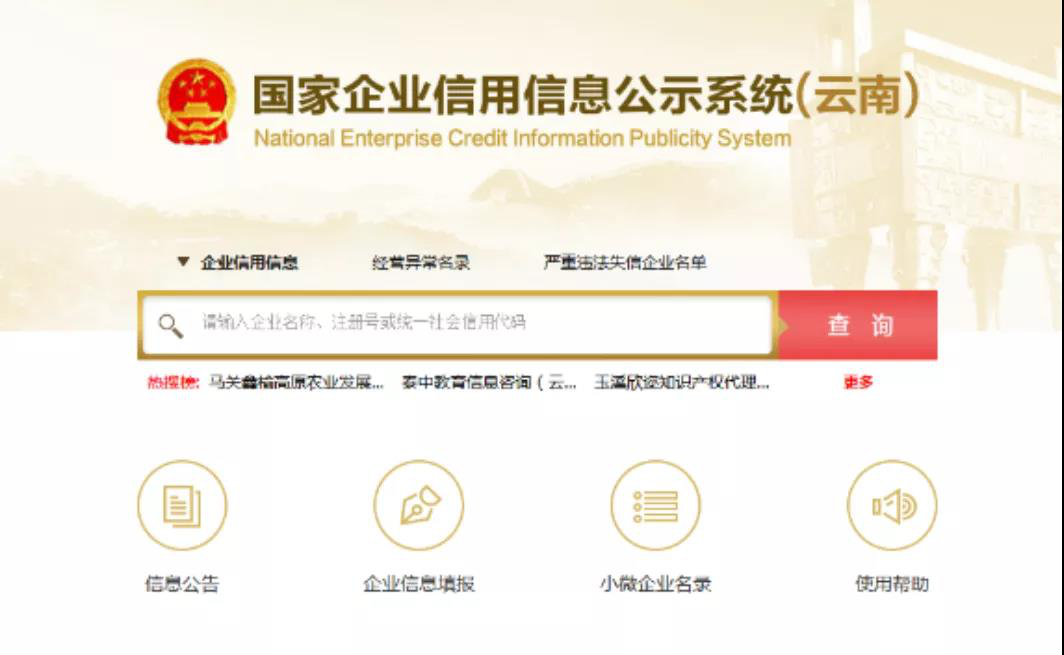This screenshot has height=655, width=1064.
Task: Click the 信息公告 text label
Action: click(x=182, y=584)
